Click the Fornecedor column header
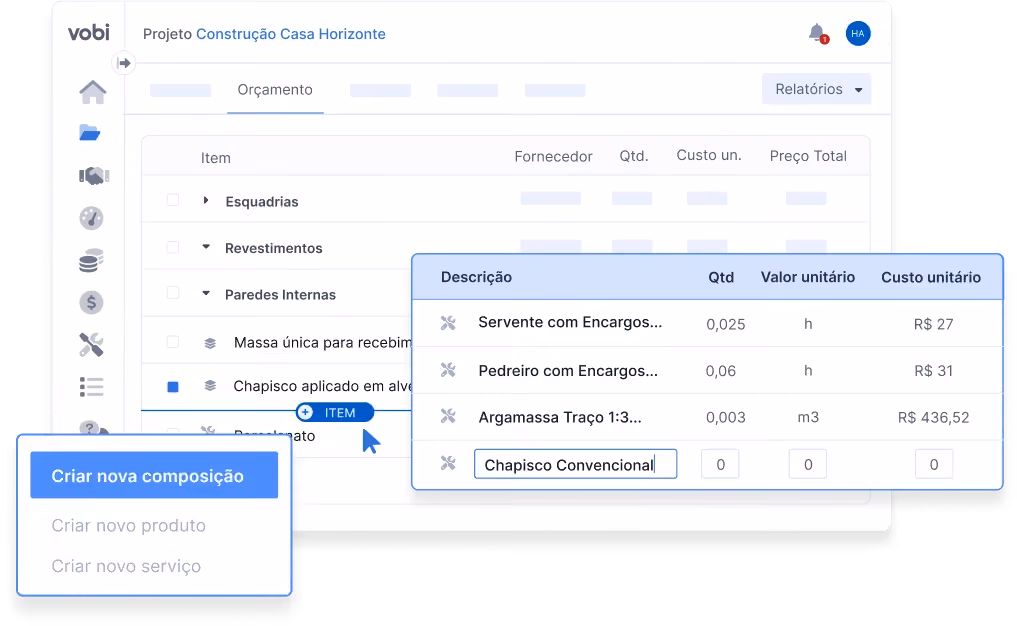1017x626 pixels. pyautogui.click(x=553, y=156)
